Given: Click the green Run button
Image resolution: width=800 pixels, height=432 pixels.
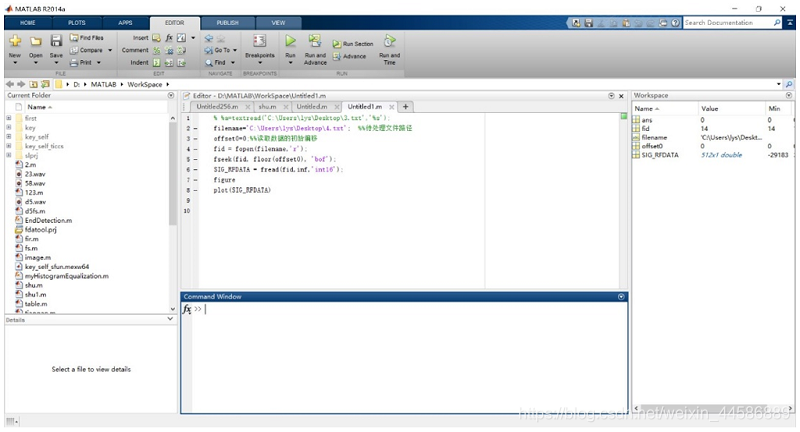Looking at the screenshot, I should click(x=290, y=41).
